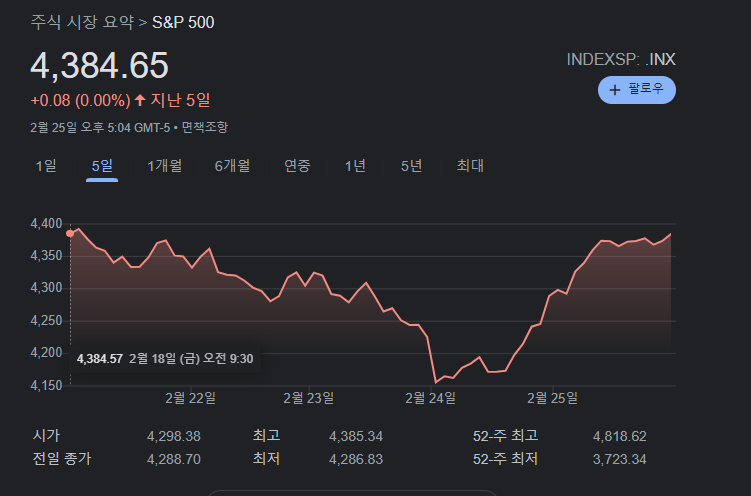Open the 주식 시장 요약 breadcrumb link
751x496 pixels.
(x=82, y=22)
